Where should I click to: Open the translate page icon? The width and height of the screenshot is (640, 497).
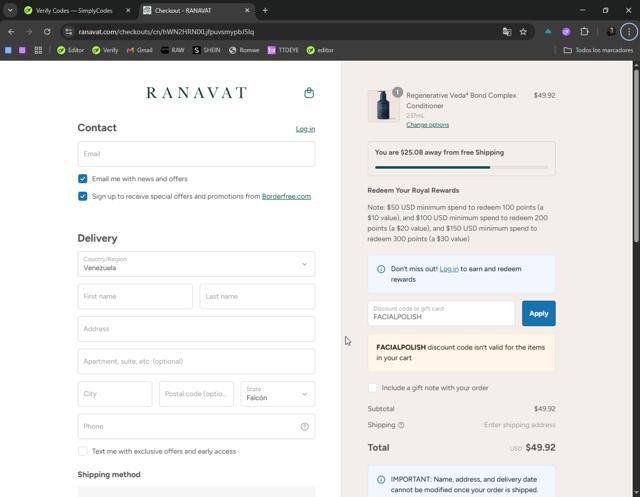point(507,32)
